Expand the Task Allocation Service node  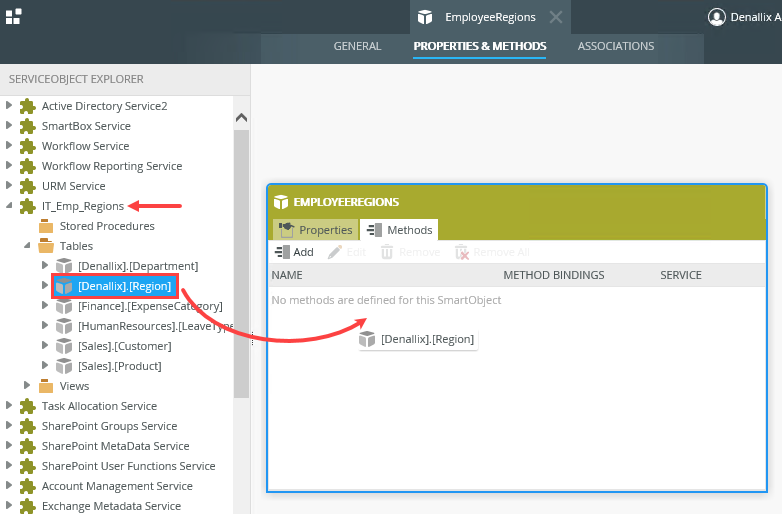point(8,405)
